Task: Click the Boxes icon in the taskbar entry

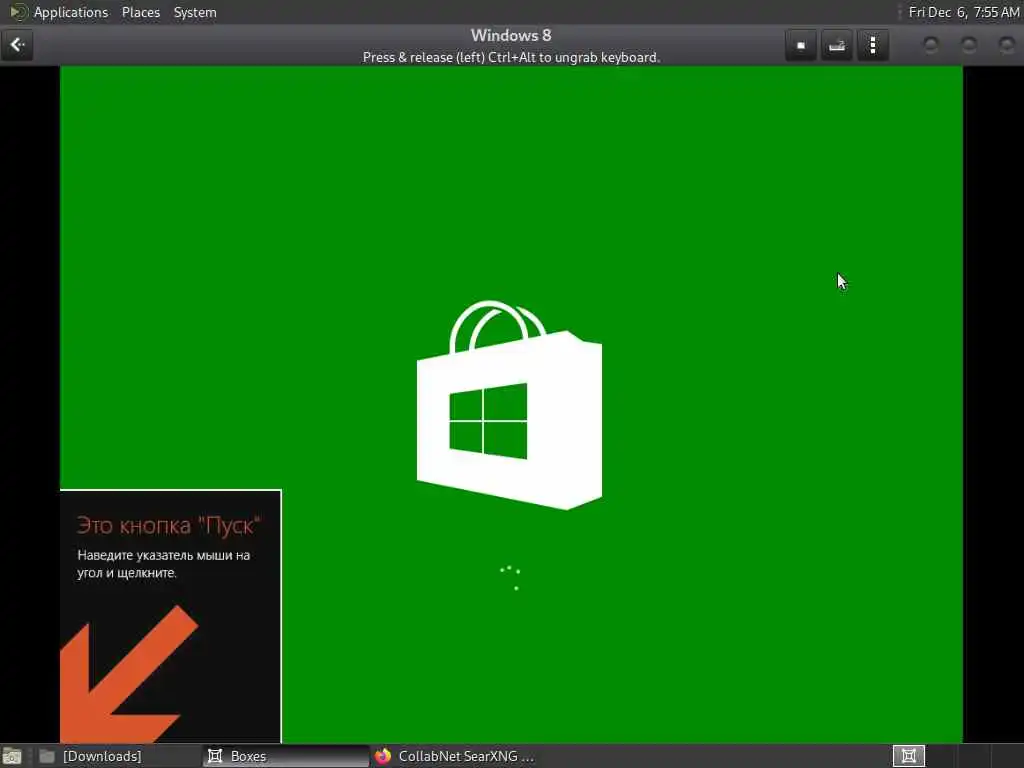Action: tap(215, 756)
